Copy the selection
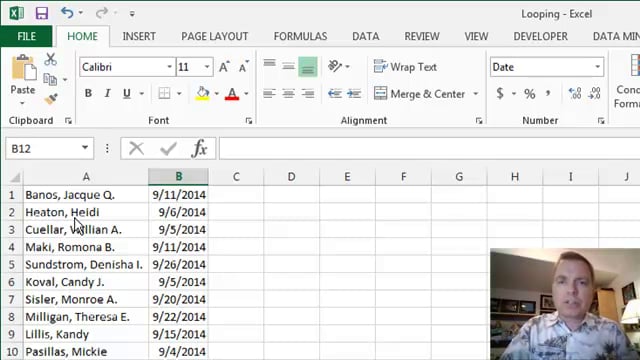This screenshot has height=360, width=640. click(x=50, y=79)
